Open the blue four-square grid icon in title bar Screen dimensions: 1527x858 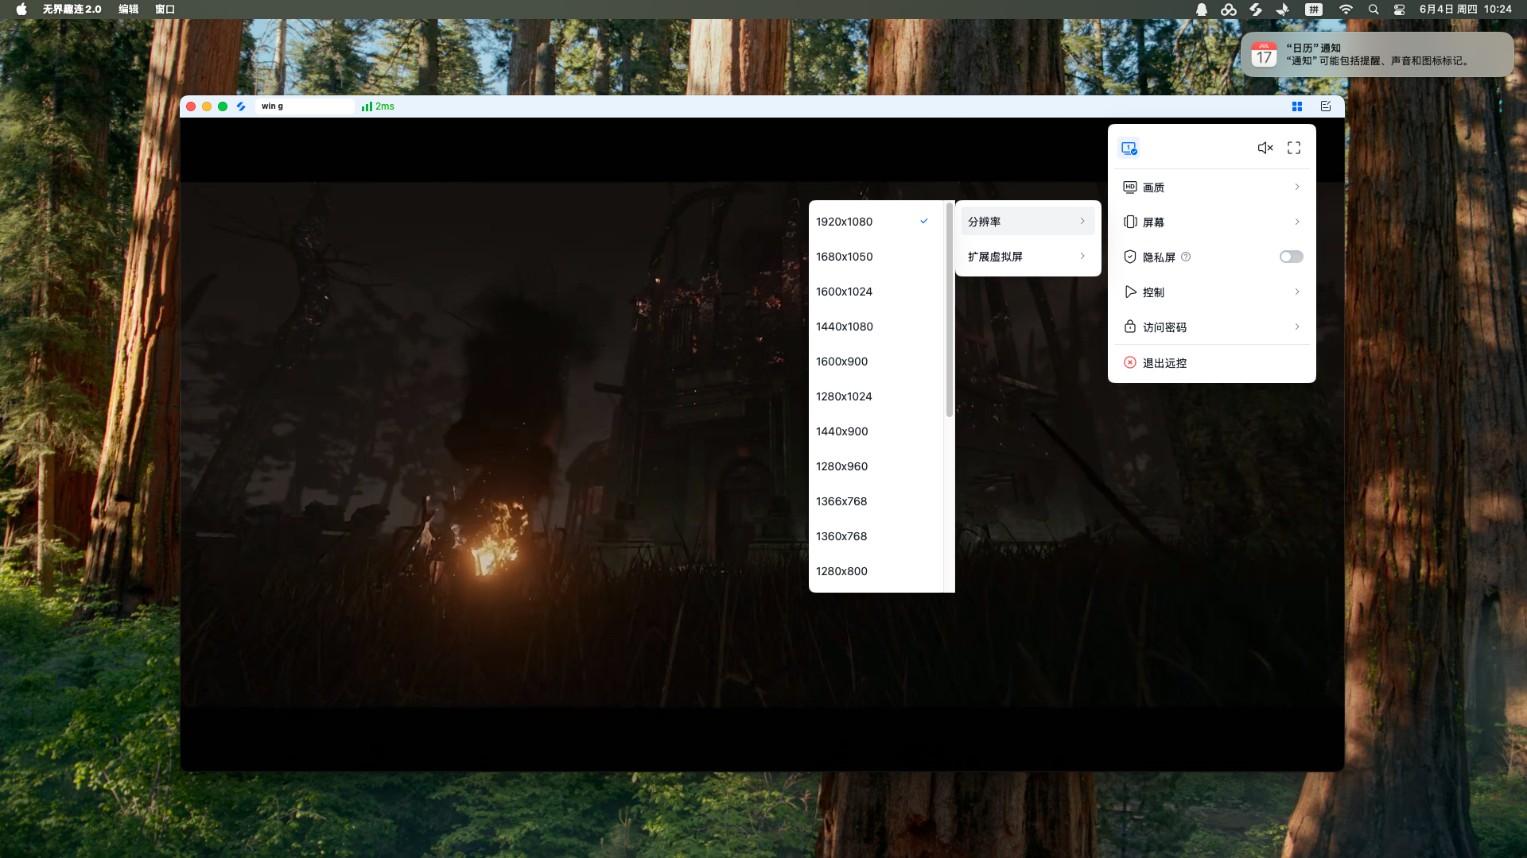(x=1297, y=106)
